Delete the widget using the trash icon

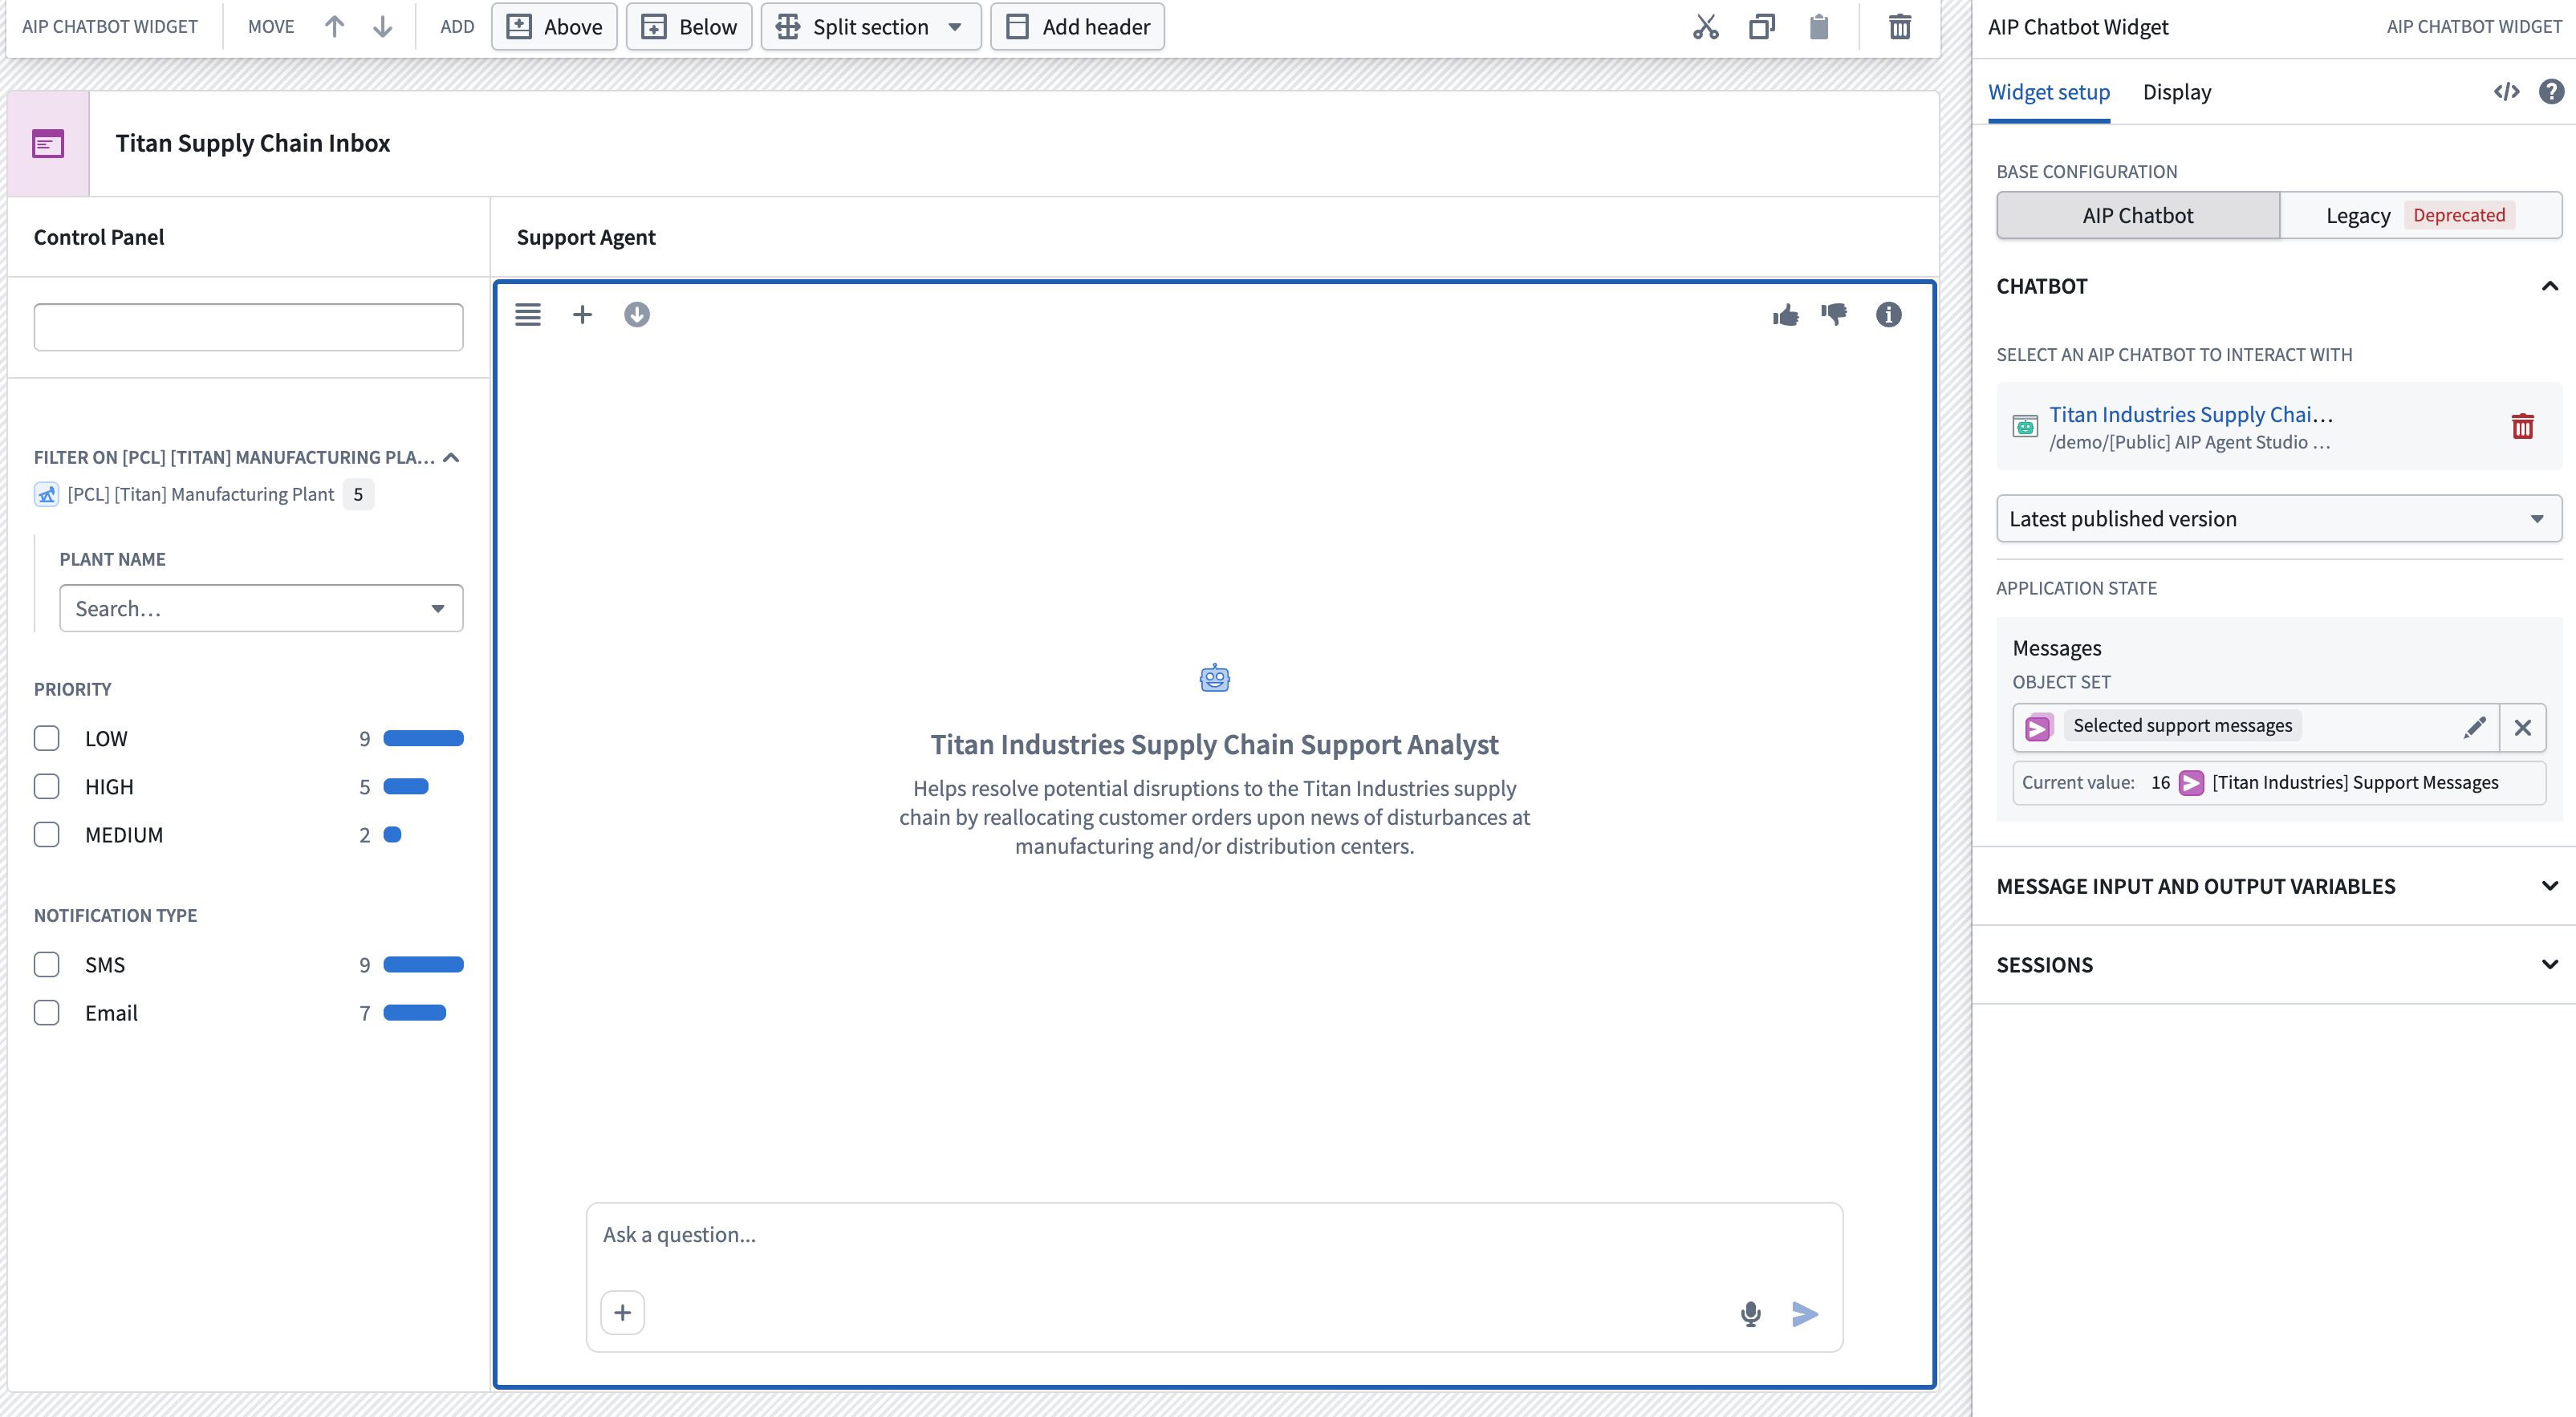[x=1899, y=27]
